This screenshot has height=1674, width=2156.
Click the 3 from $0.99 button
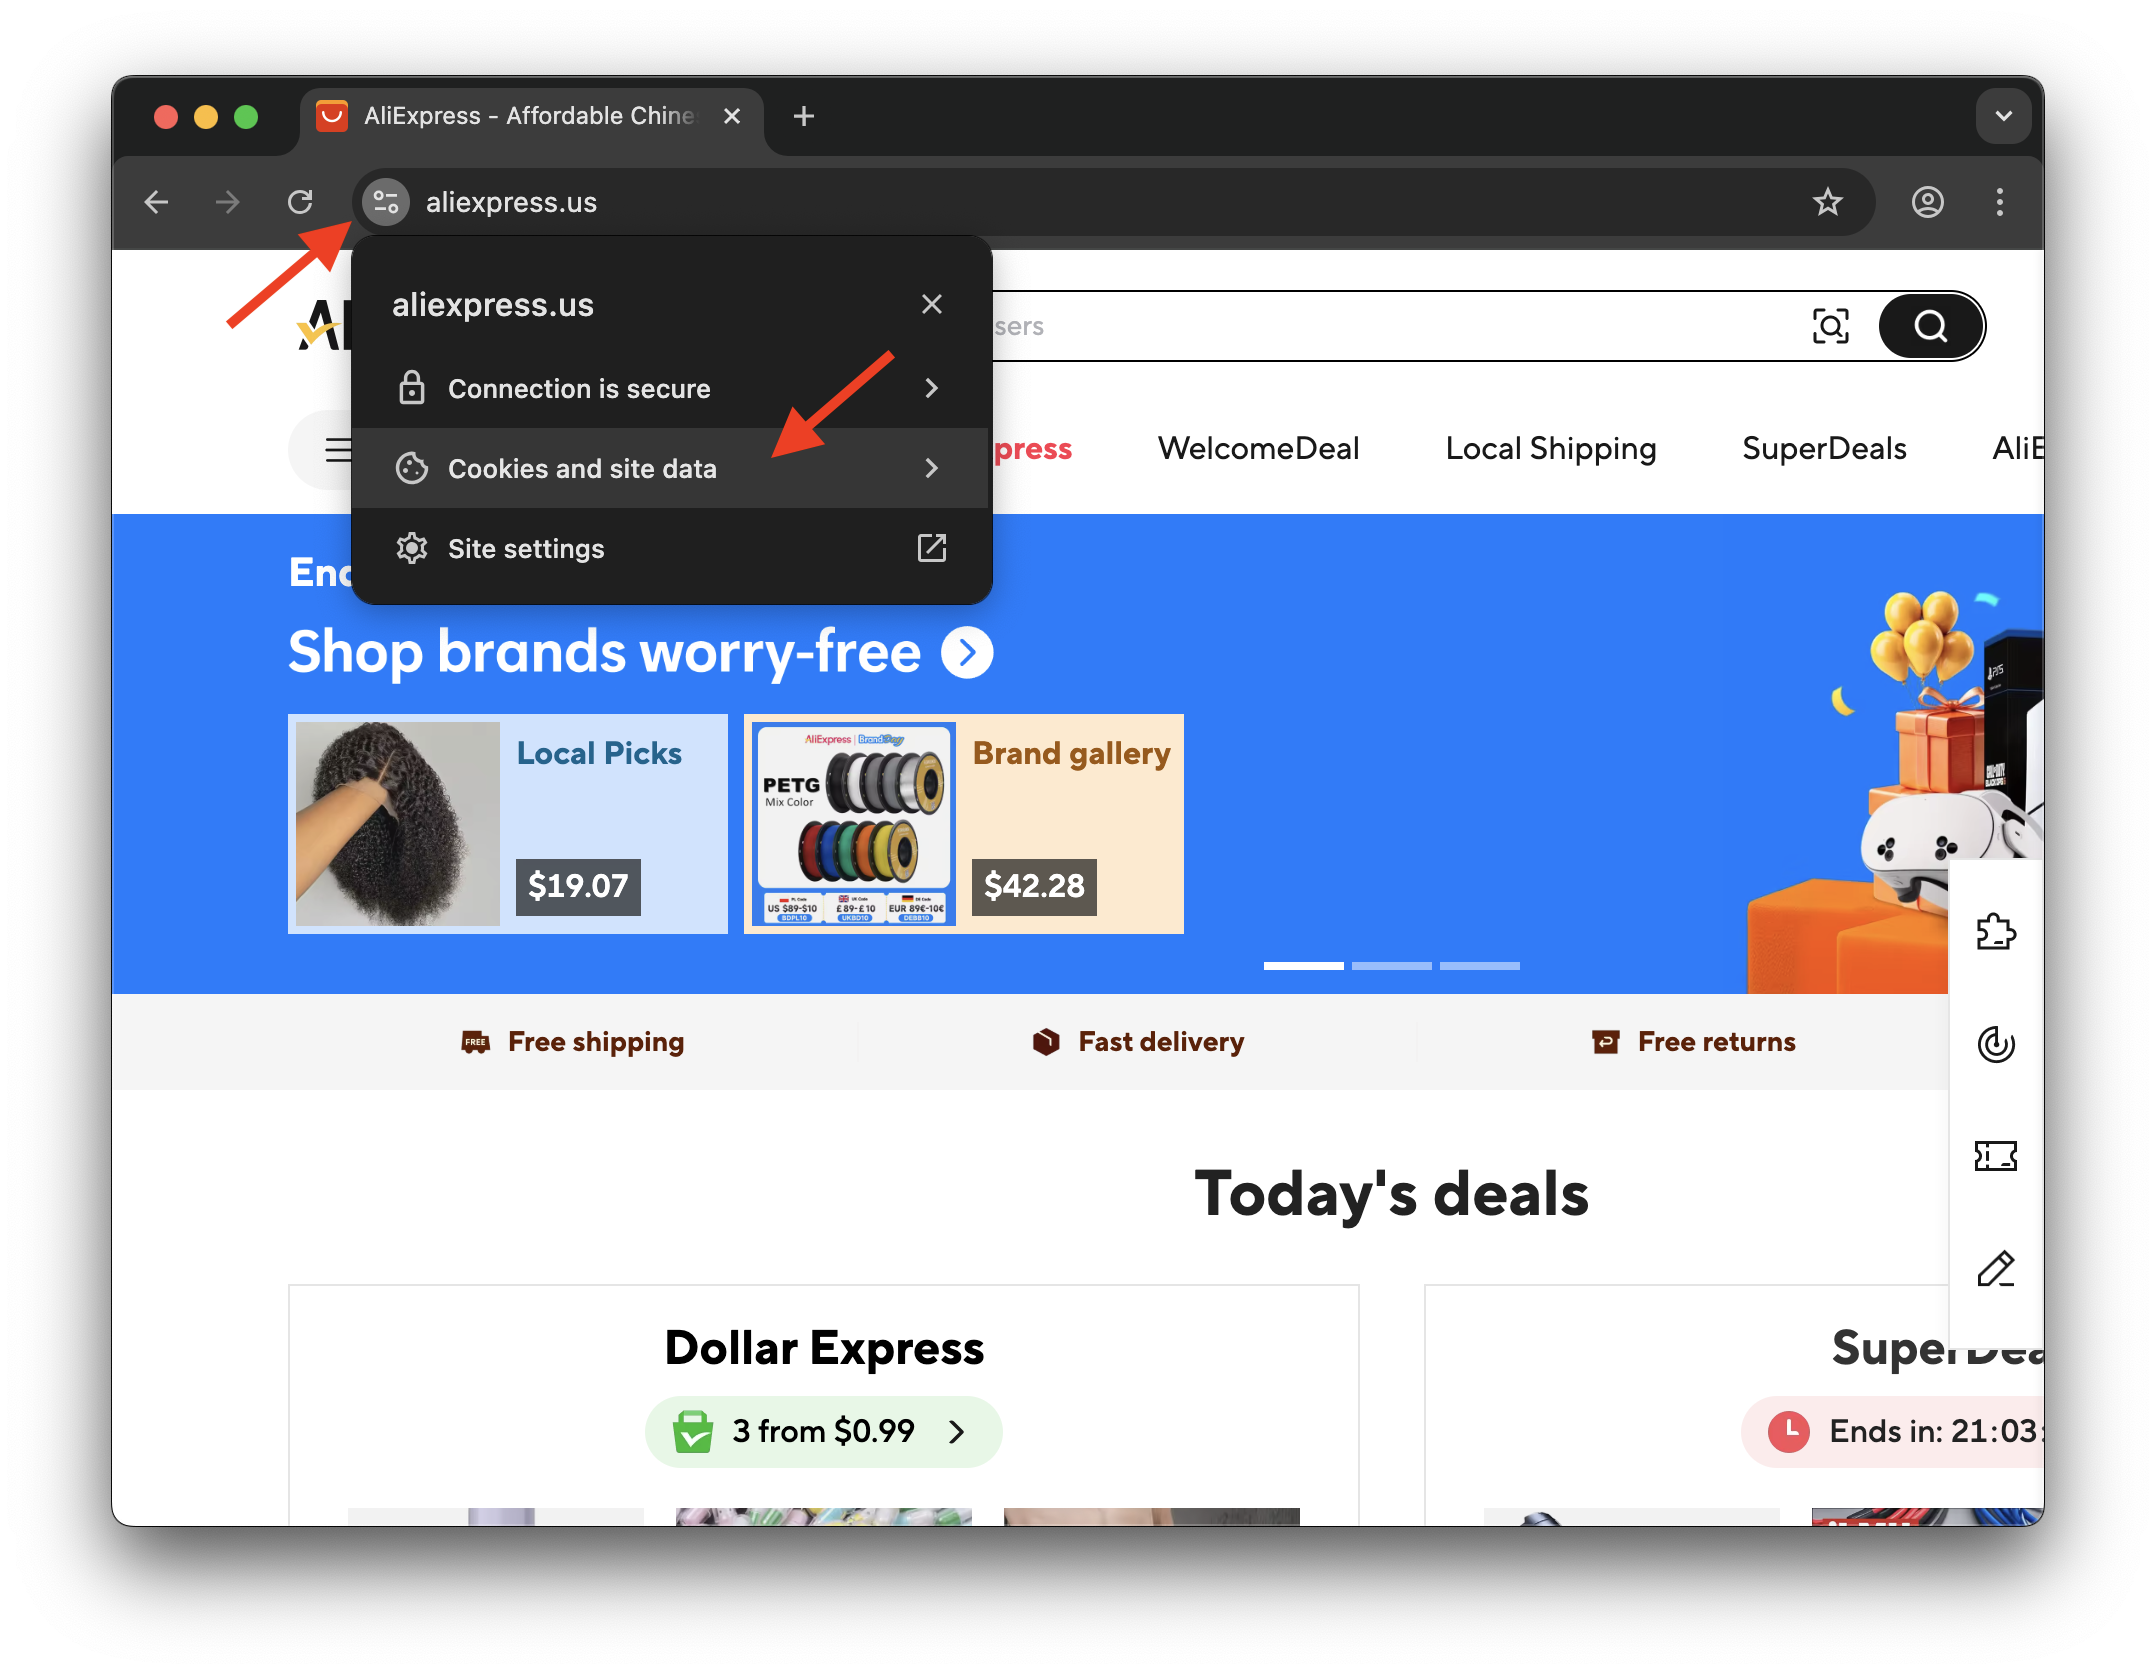(823, 1431)
